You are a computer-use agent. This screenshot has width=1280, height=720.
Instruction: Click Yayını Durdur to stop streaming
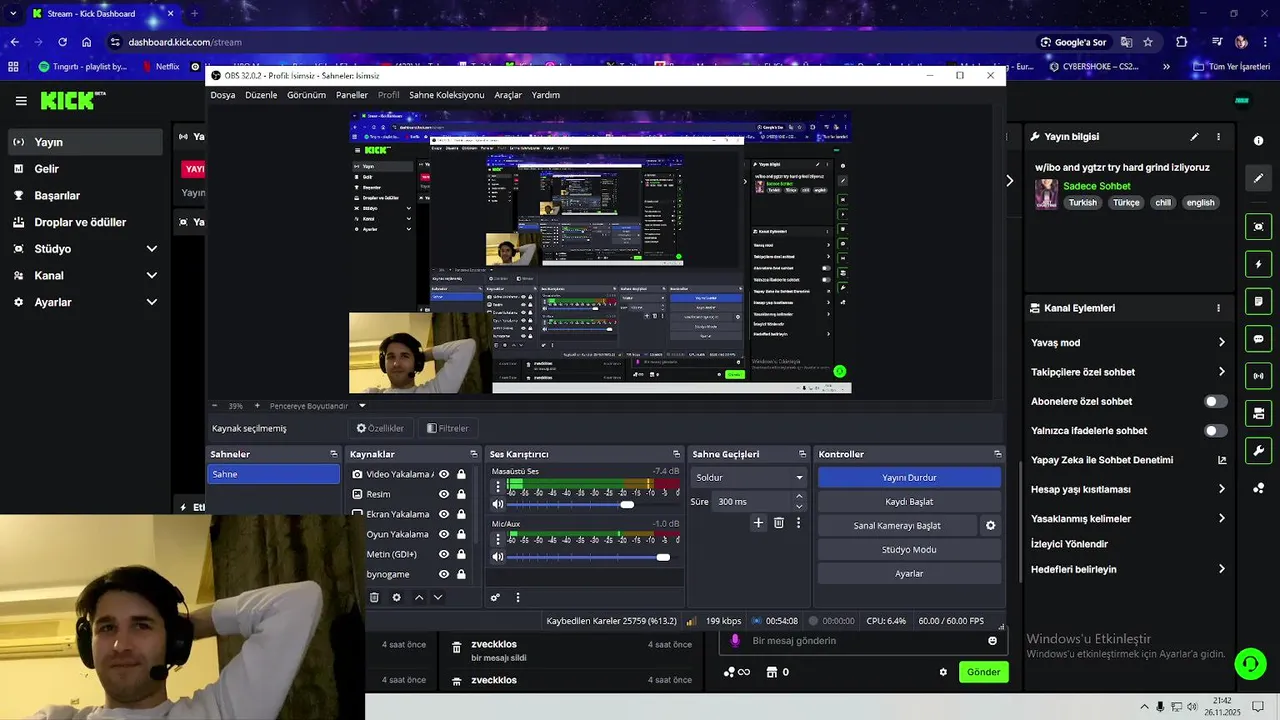tap(909, 478)
